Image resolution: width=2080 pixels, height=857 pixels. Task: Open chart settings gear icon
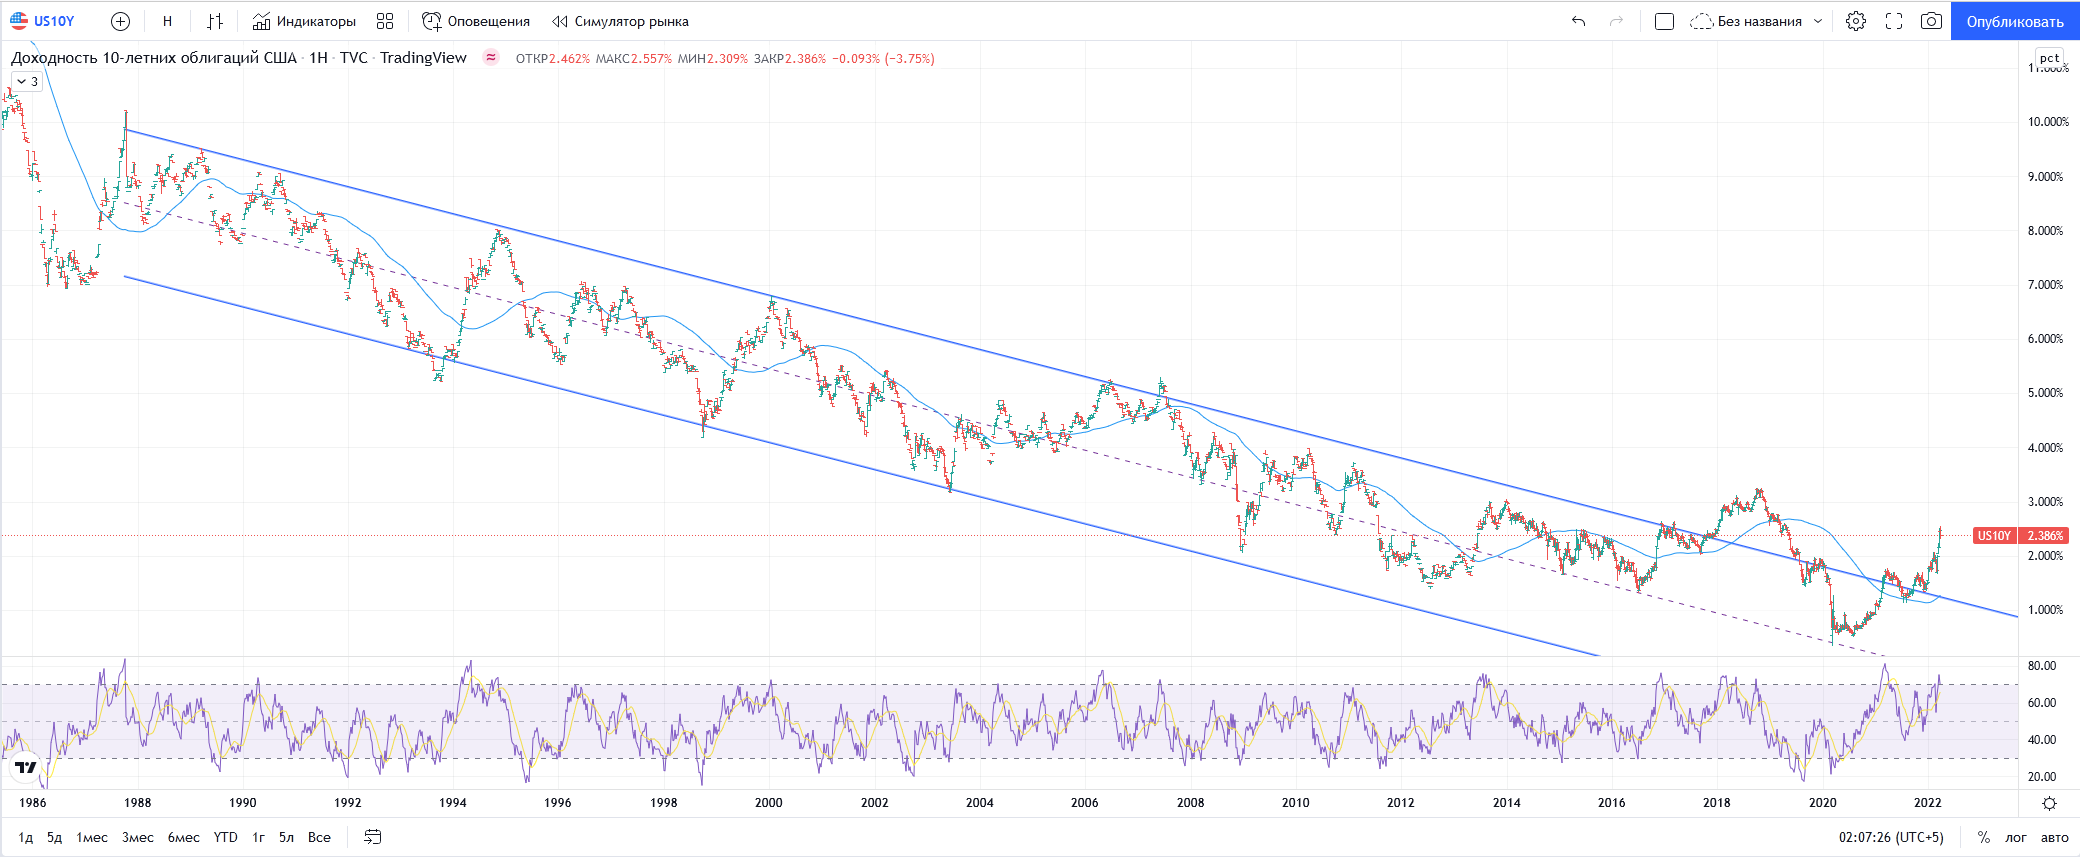click(1856, 21)
